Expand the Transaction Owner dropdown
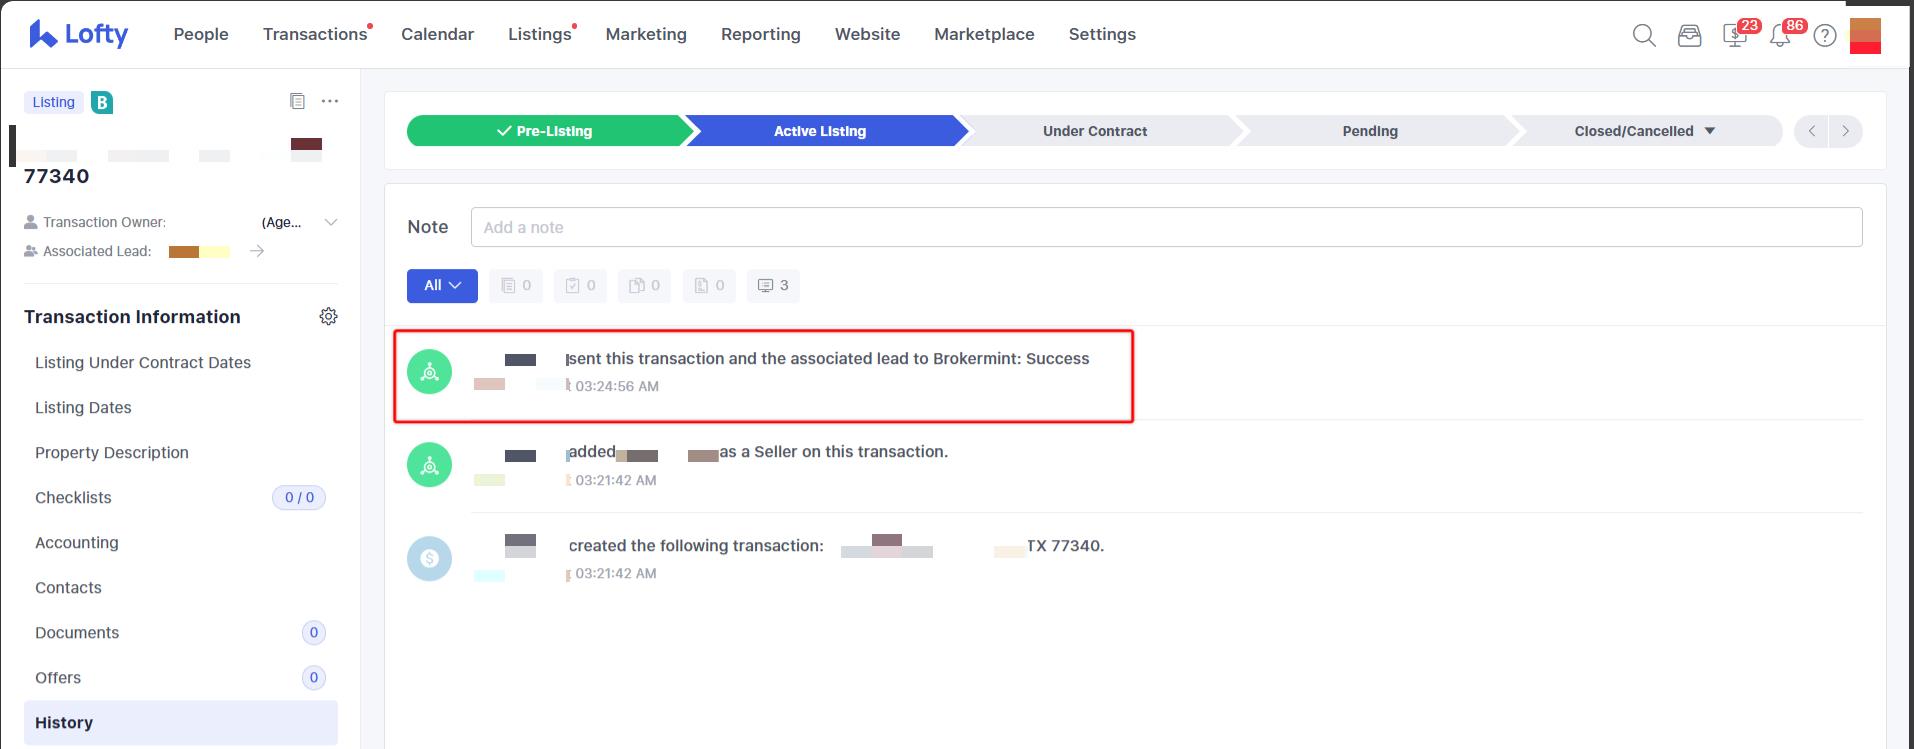Screen dimensions: 1914x749 331,222
